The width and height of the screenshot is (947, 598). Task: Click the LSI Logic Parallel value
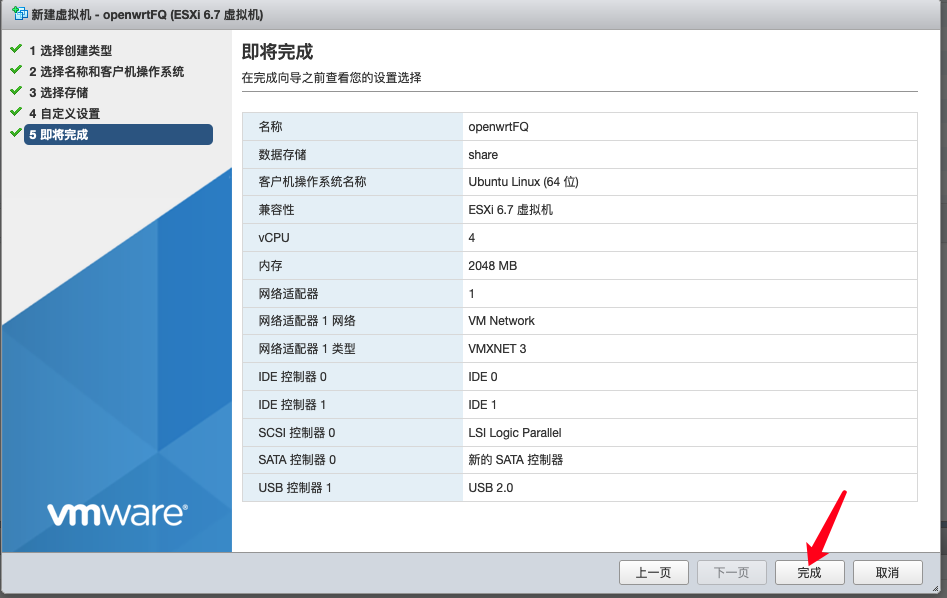pos(515,432)
